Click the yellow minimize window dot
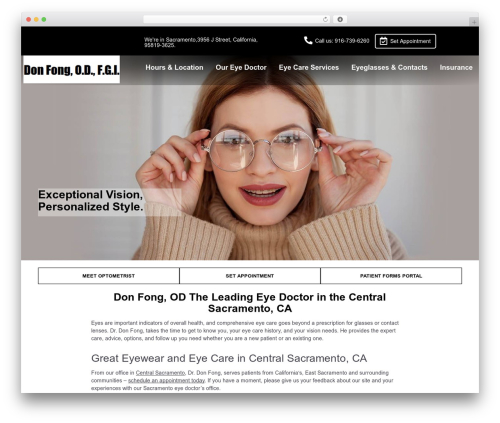Screen dimensions: 500x423 point(36,20)
